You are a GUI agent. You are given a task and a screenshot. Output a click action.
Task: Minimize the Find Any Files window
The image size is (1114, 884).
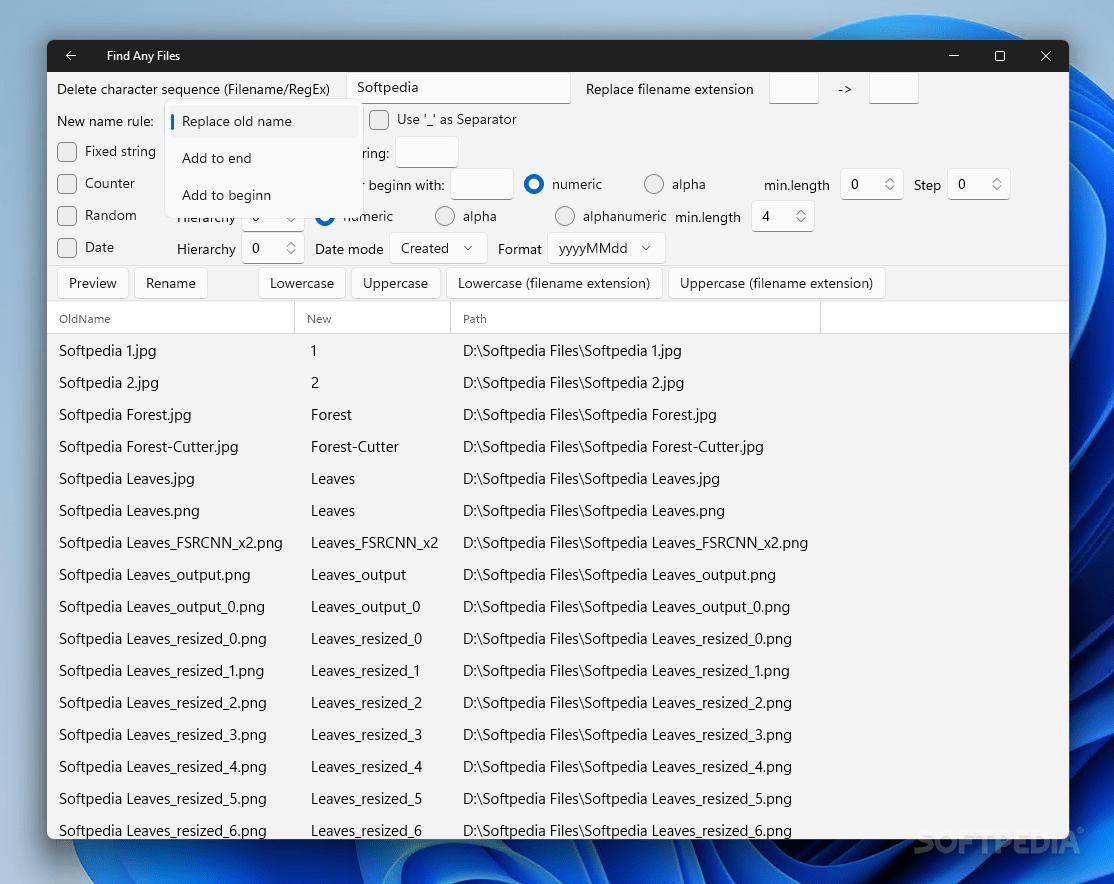[953, 55]
